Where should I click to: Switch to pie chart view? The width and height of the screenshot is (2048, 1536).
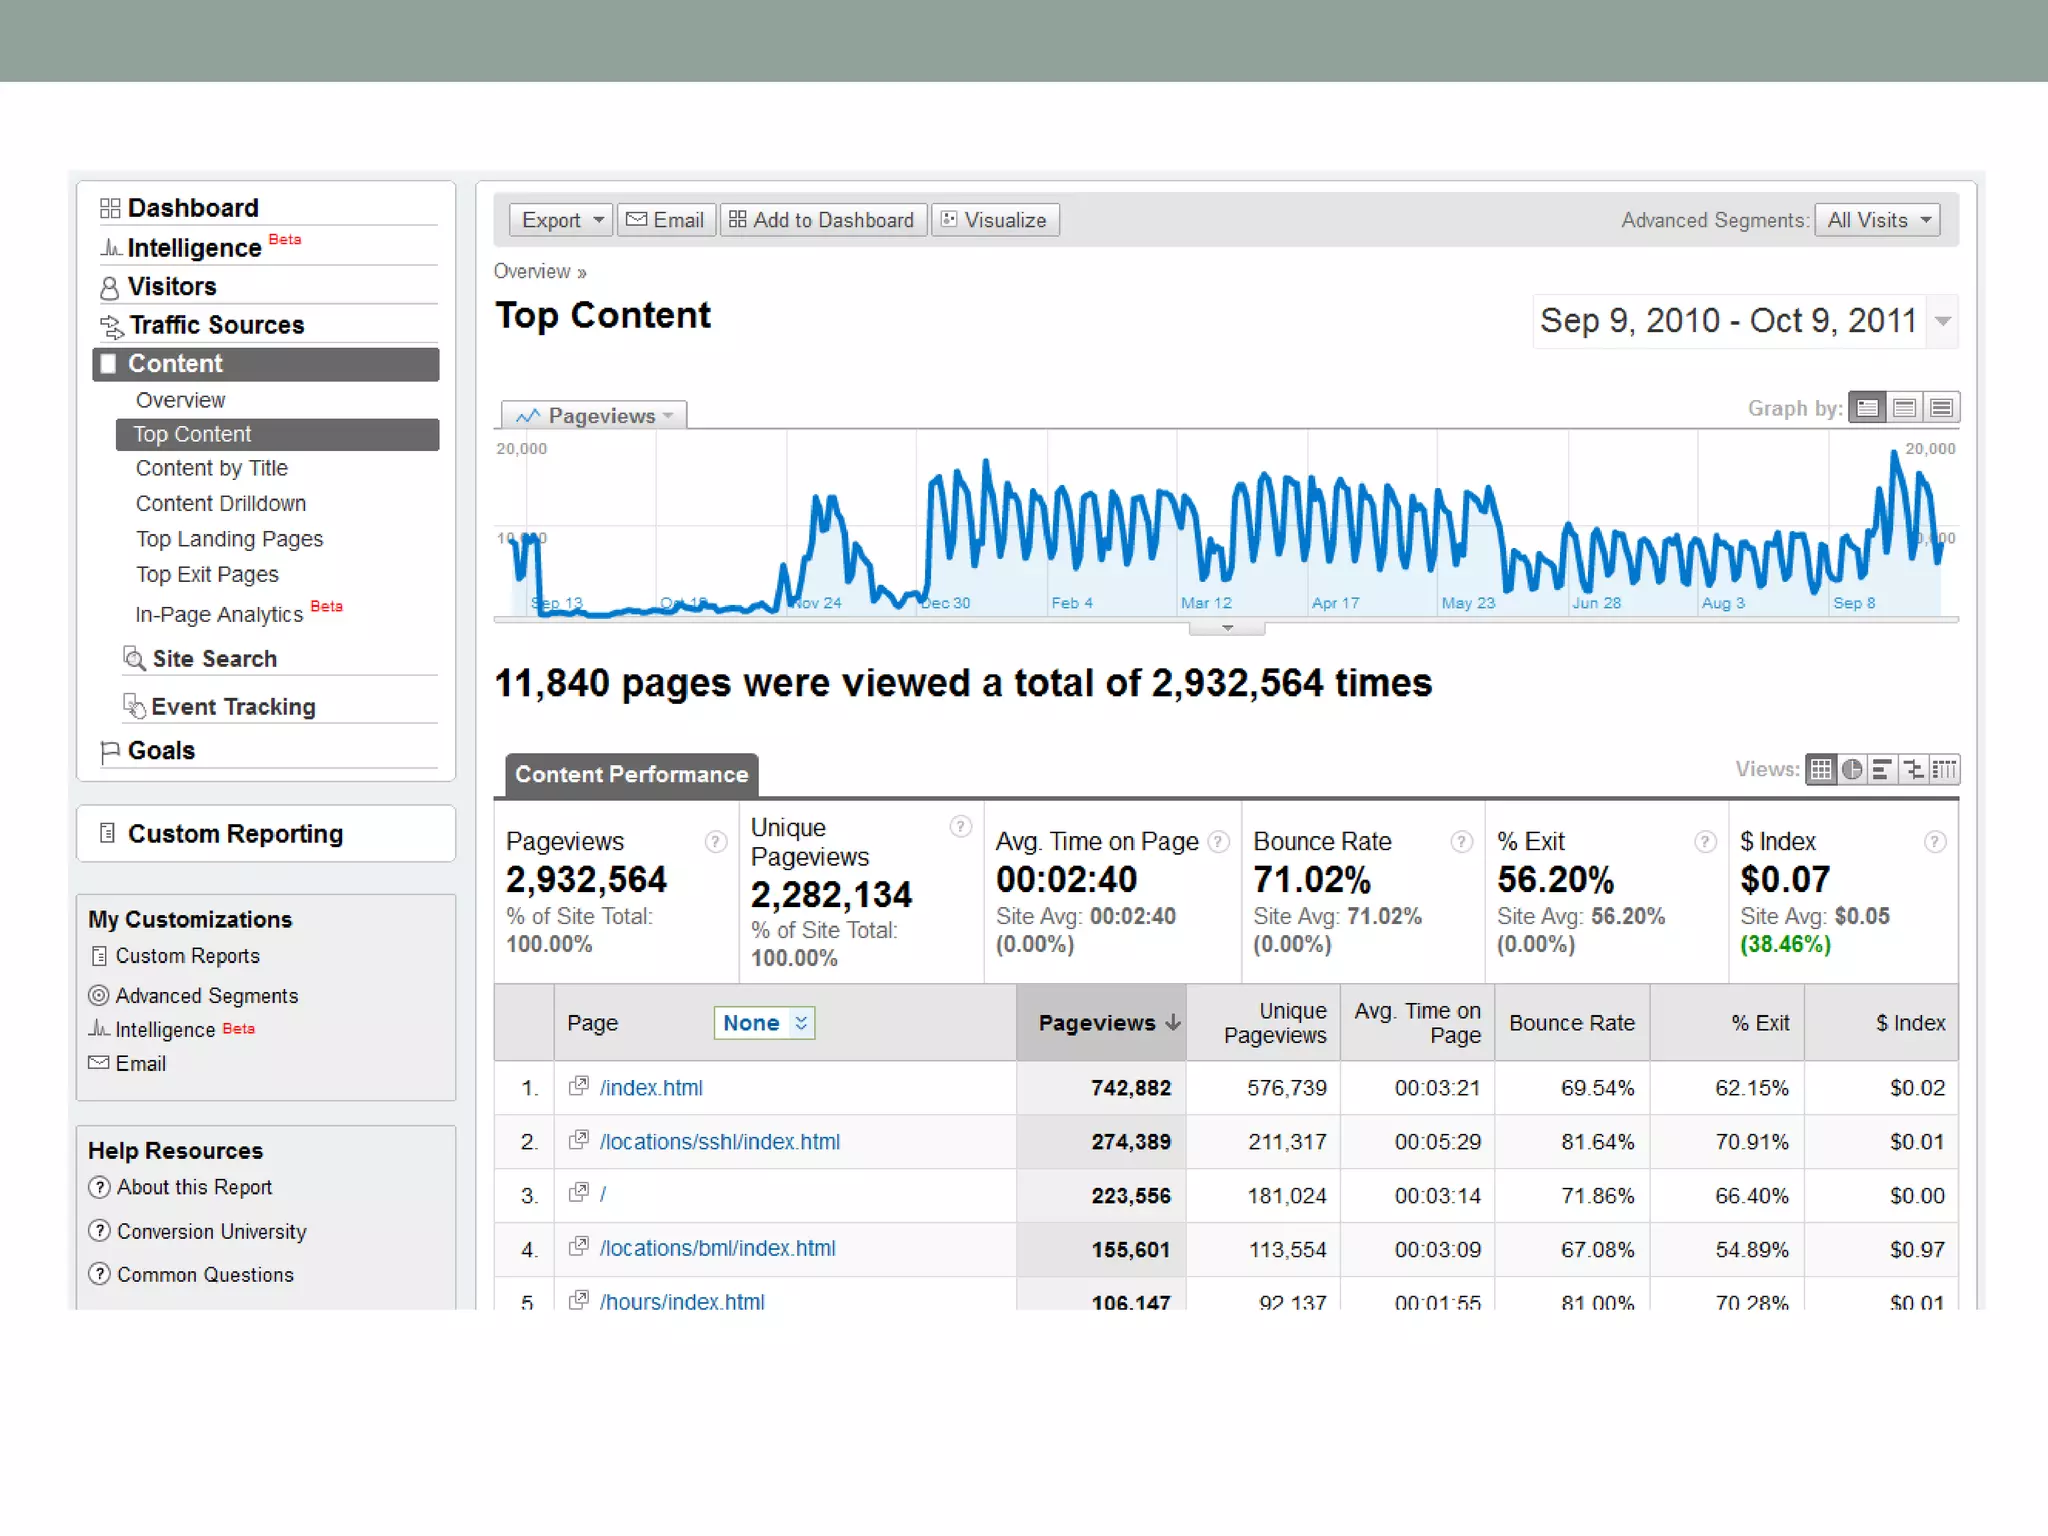[1852, 769]
